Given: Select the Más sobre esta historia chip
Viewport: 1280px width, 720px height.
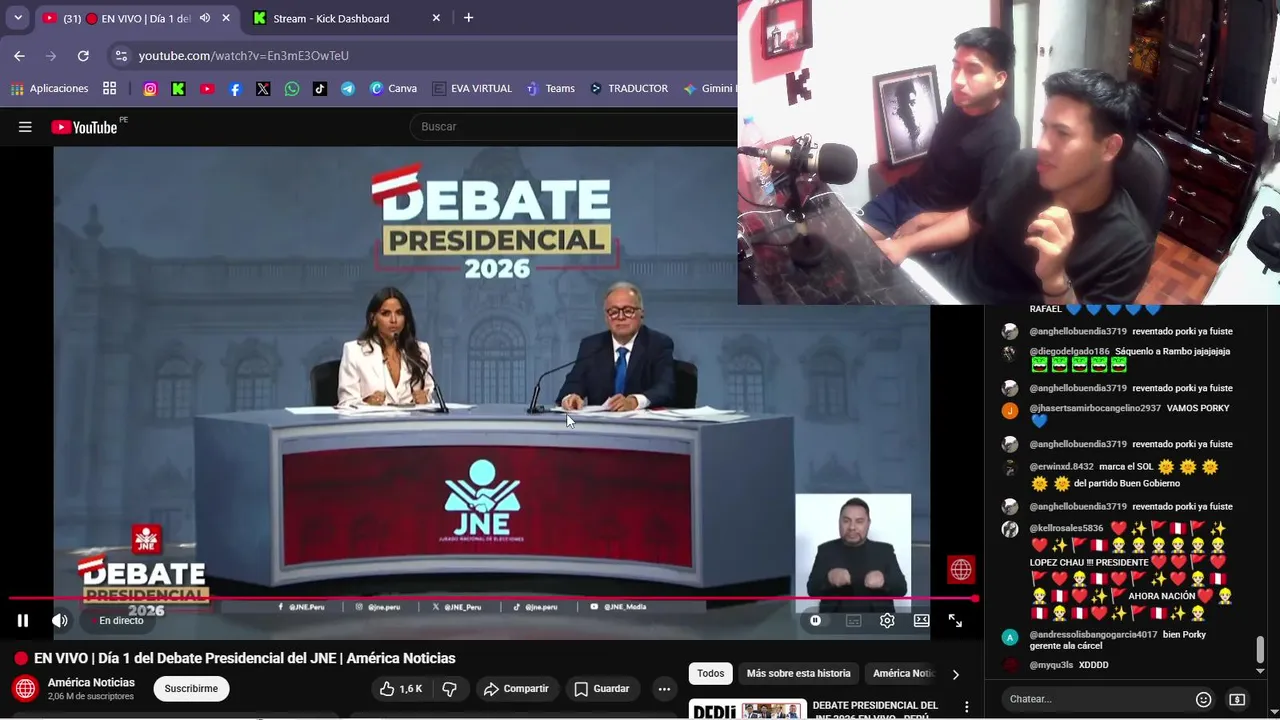Looking at the screenshot, I should pos(799,674).
